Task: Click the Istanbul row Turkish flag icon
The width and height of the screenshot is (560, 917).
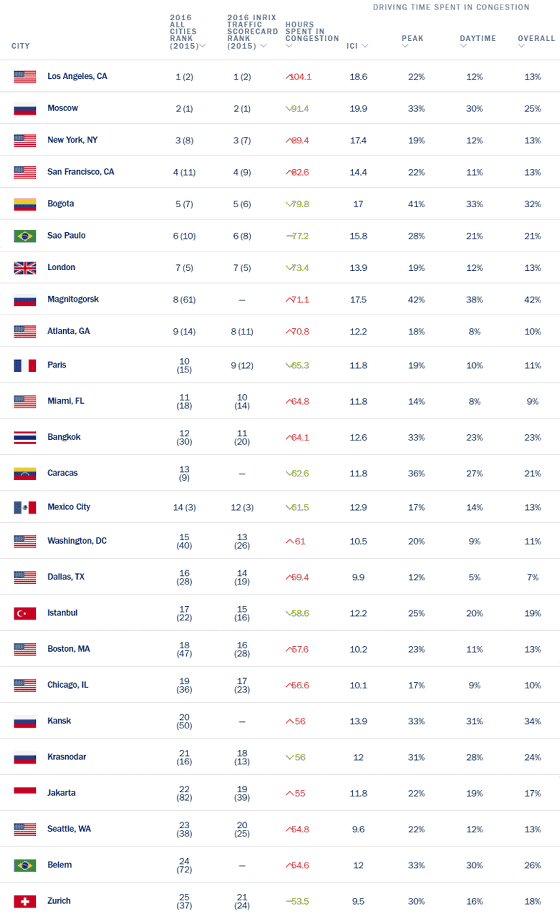Action: tap(25, 613)
